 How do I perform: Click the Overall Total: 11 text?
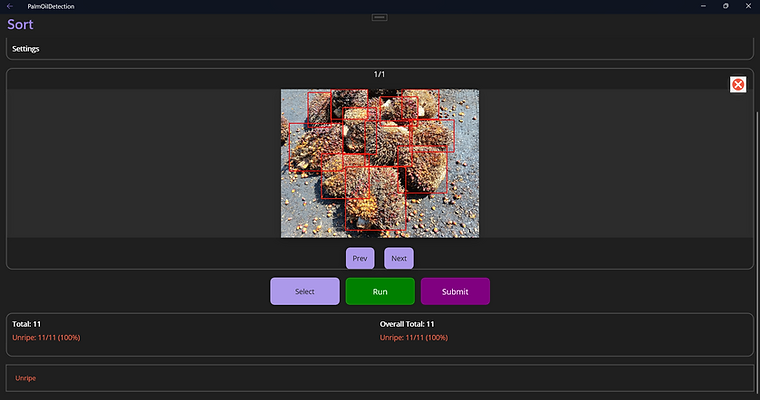407,324
